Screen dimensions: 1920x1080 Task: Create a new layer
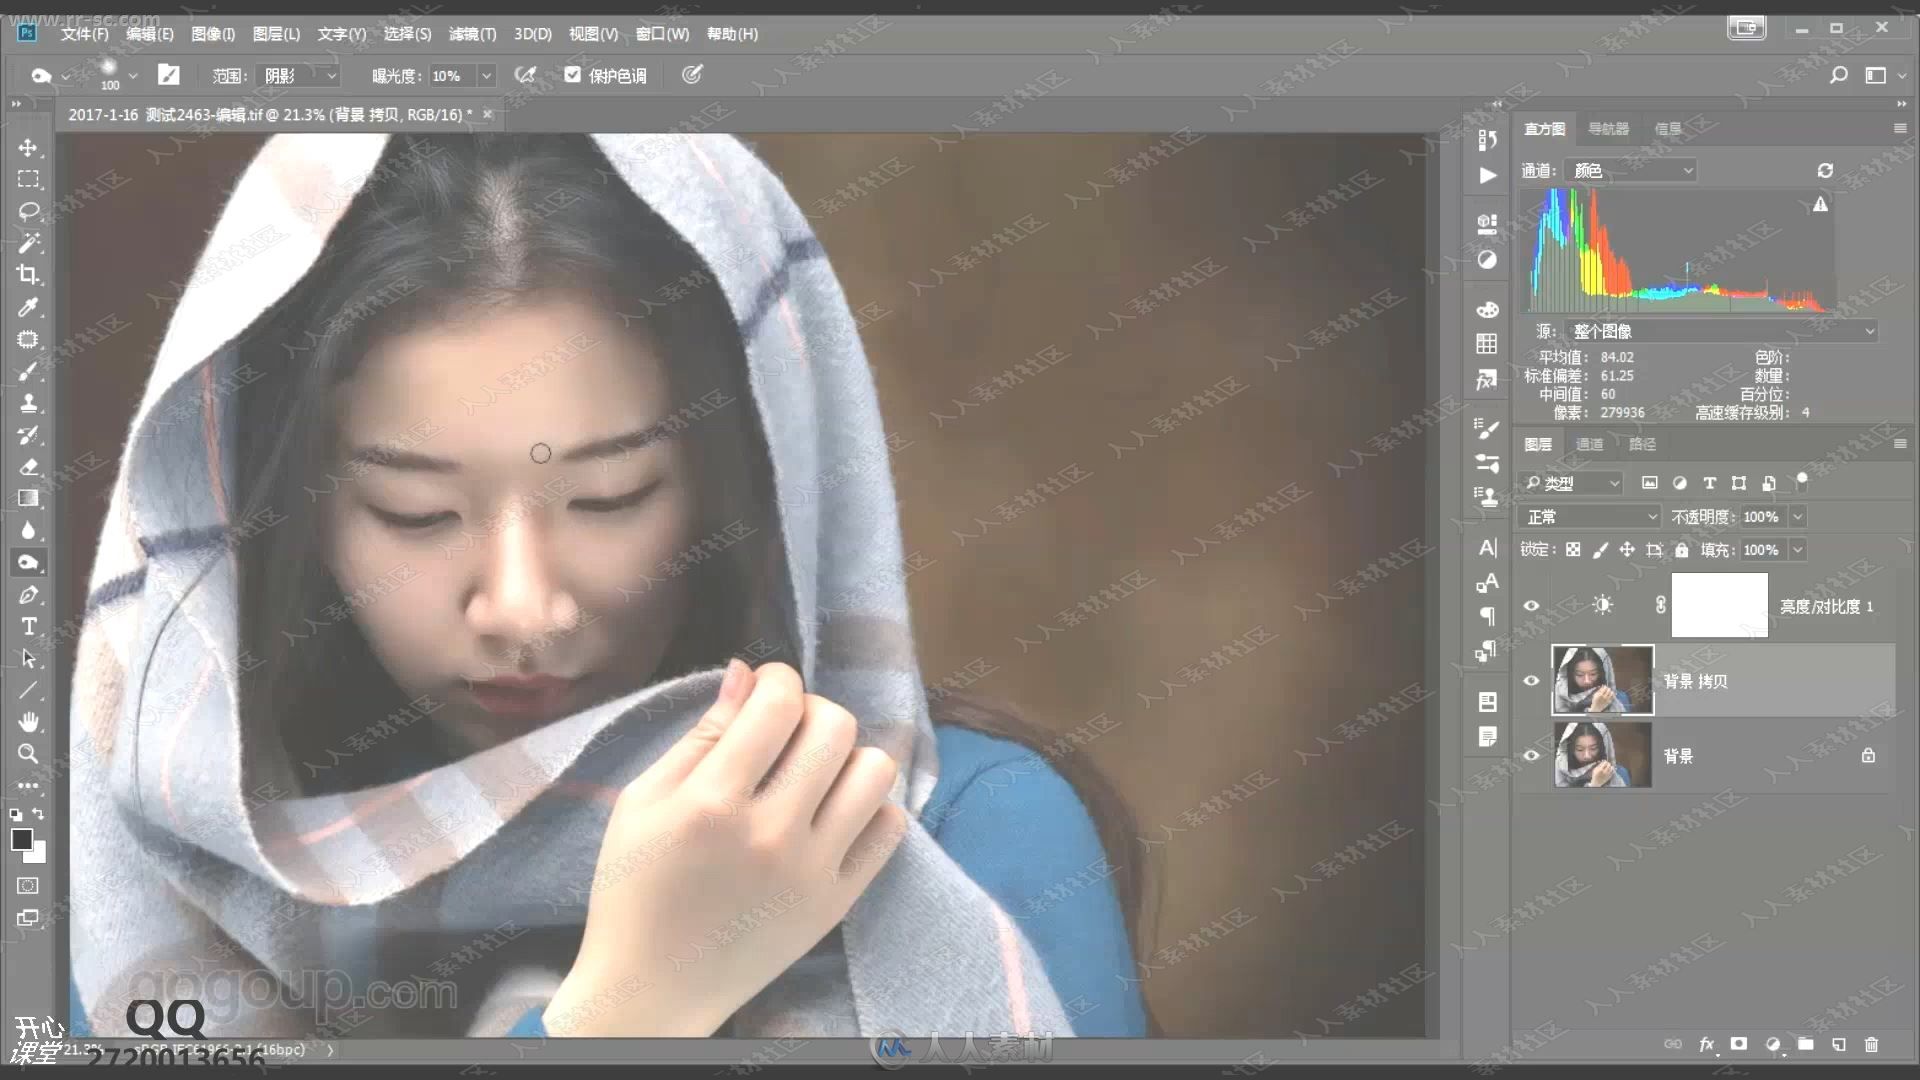click(1838, 1044)
